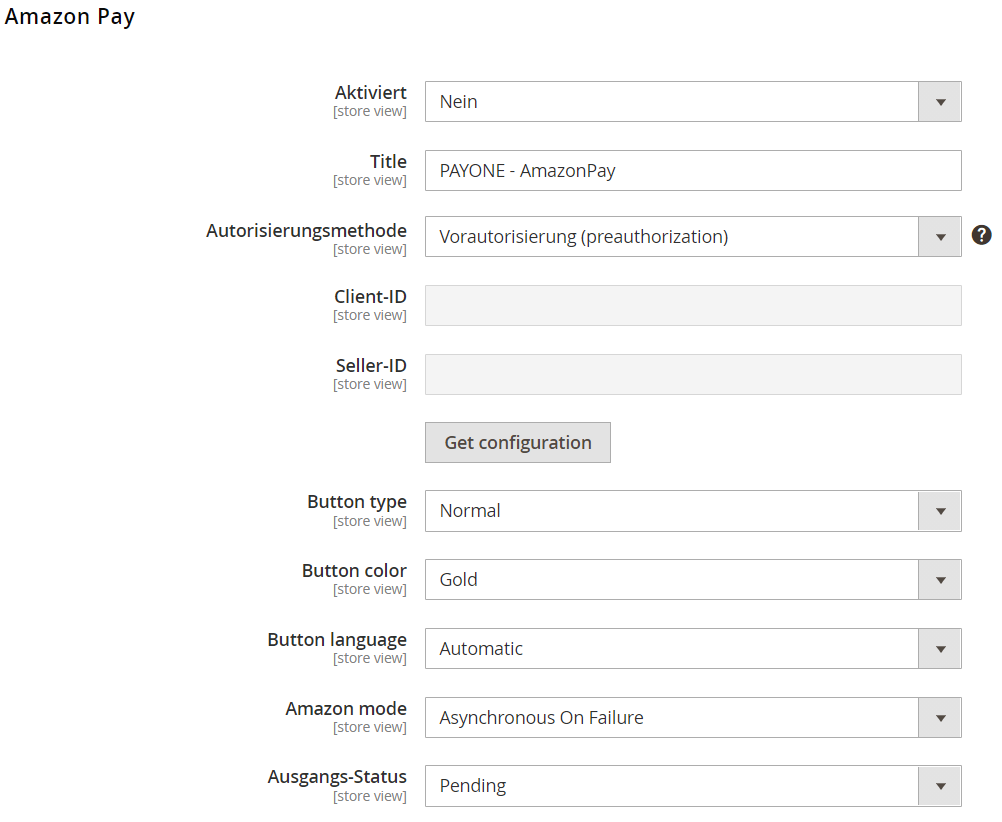Image resolution: width=1002 pixels, height=822 pixels.
Task: Click the Button type field label
Action: 357,502
